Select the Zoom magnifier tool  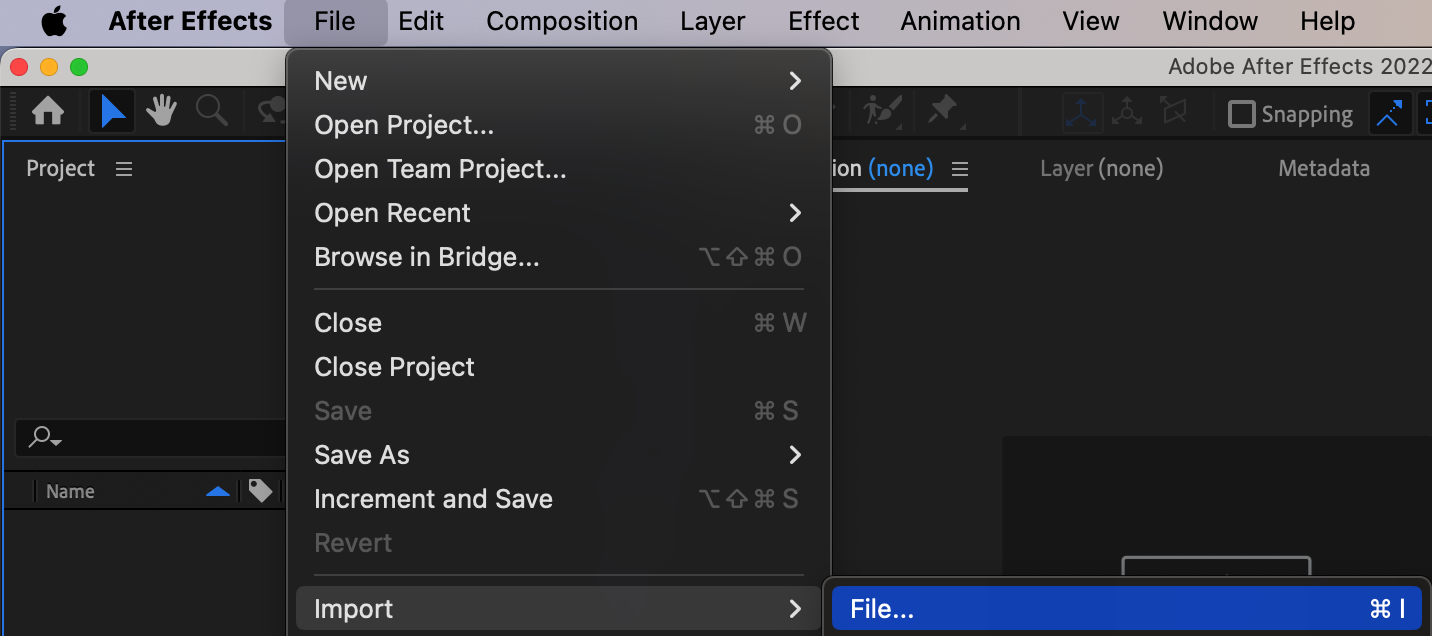click(x=211, y=112)
